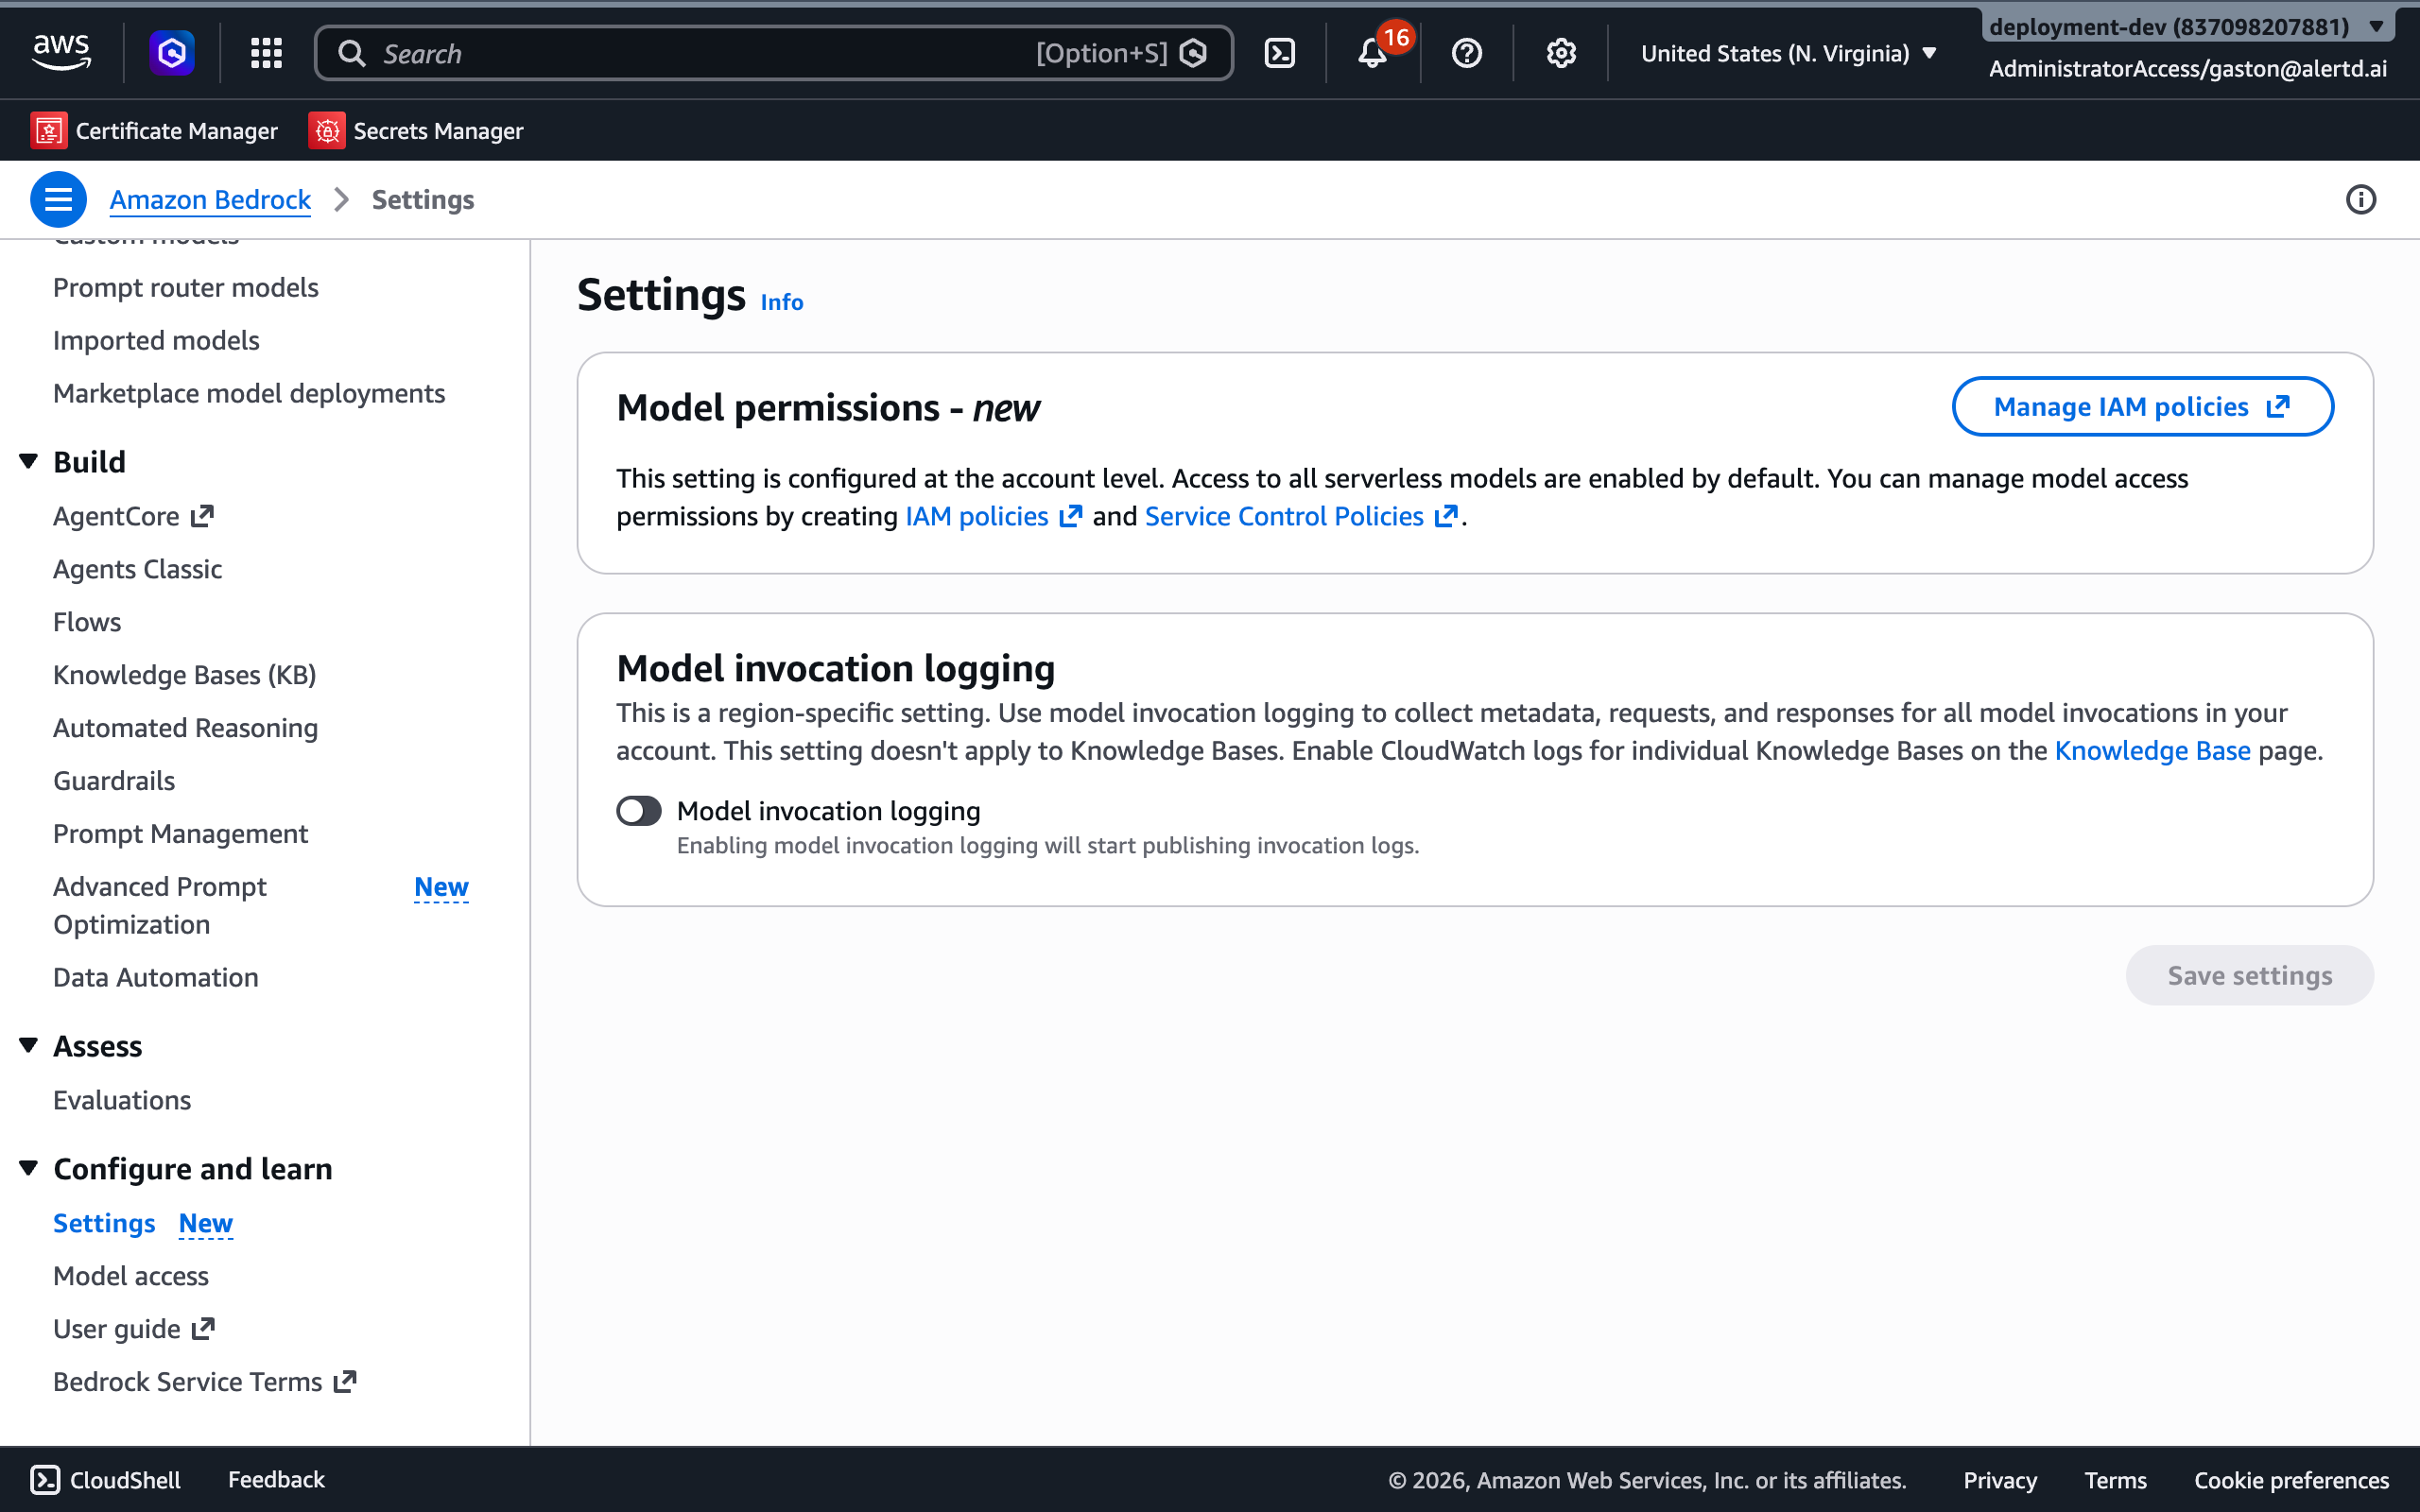The width and height of the screenshot is (2420, 1512).
Task: Open Advanced Prompt Optimization page
Action: 160,906
